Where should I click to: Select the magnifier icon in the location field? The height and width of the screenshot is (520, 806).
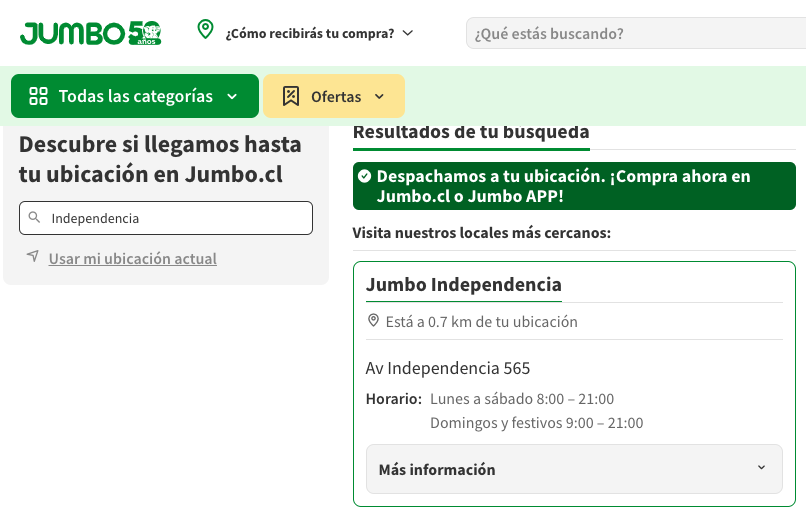(34, 217)
